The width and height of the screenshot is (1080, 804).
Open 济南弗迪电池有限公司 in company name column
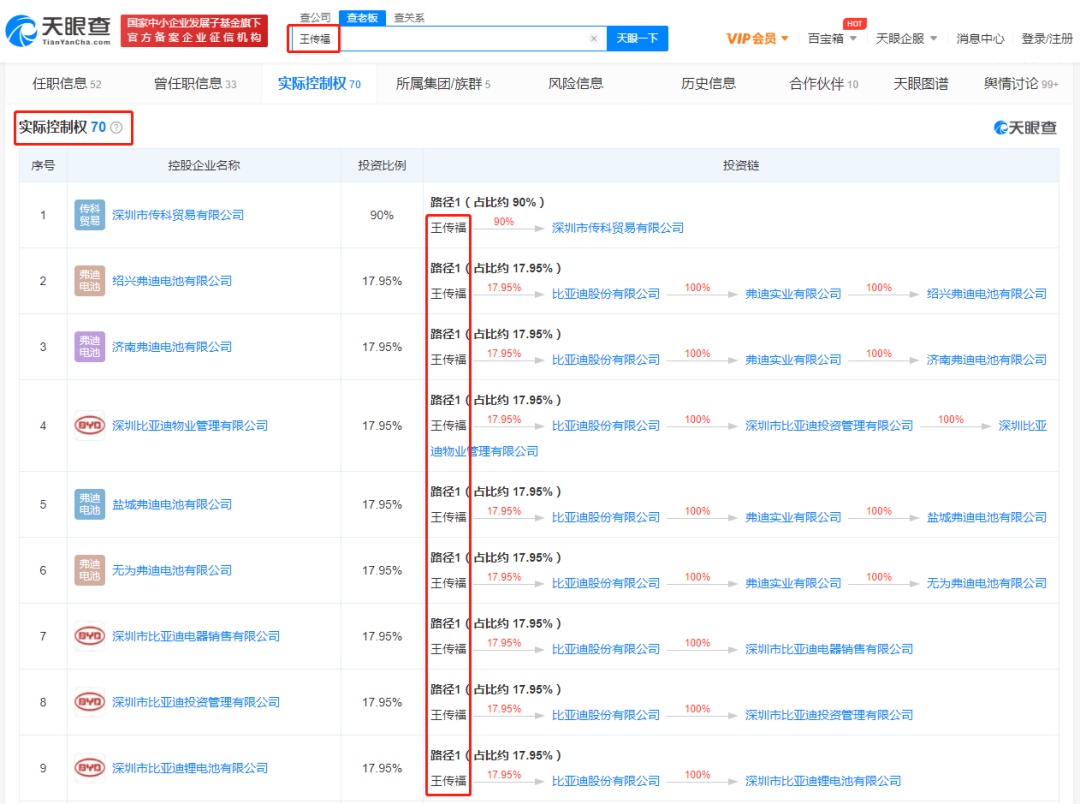click(172, 347)
